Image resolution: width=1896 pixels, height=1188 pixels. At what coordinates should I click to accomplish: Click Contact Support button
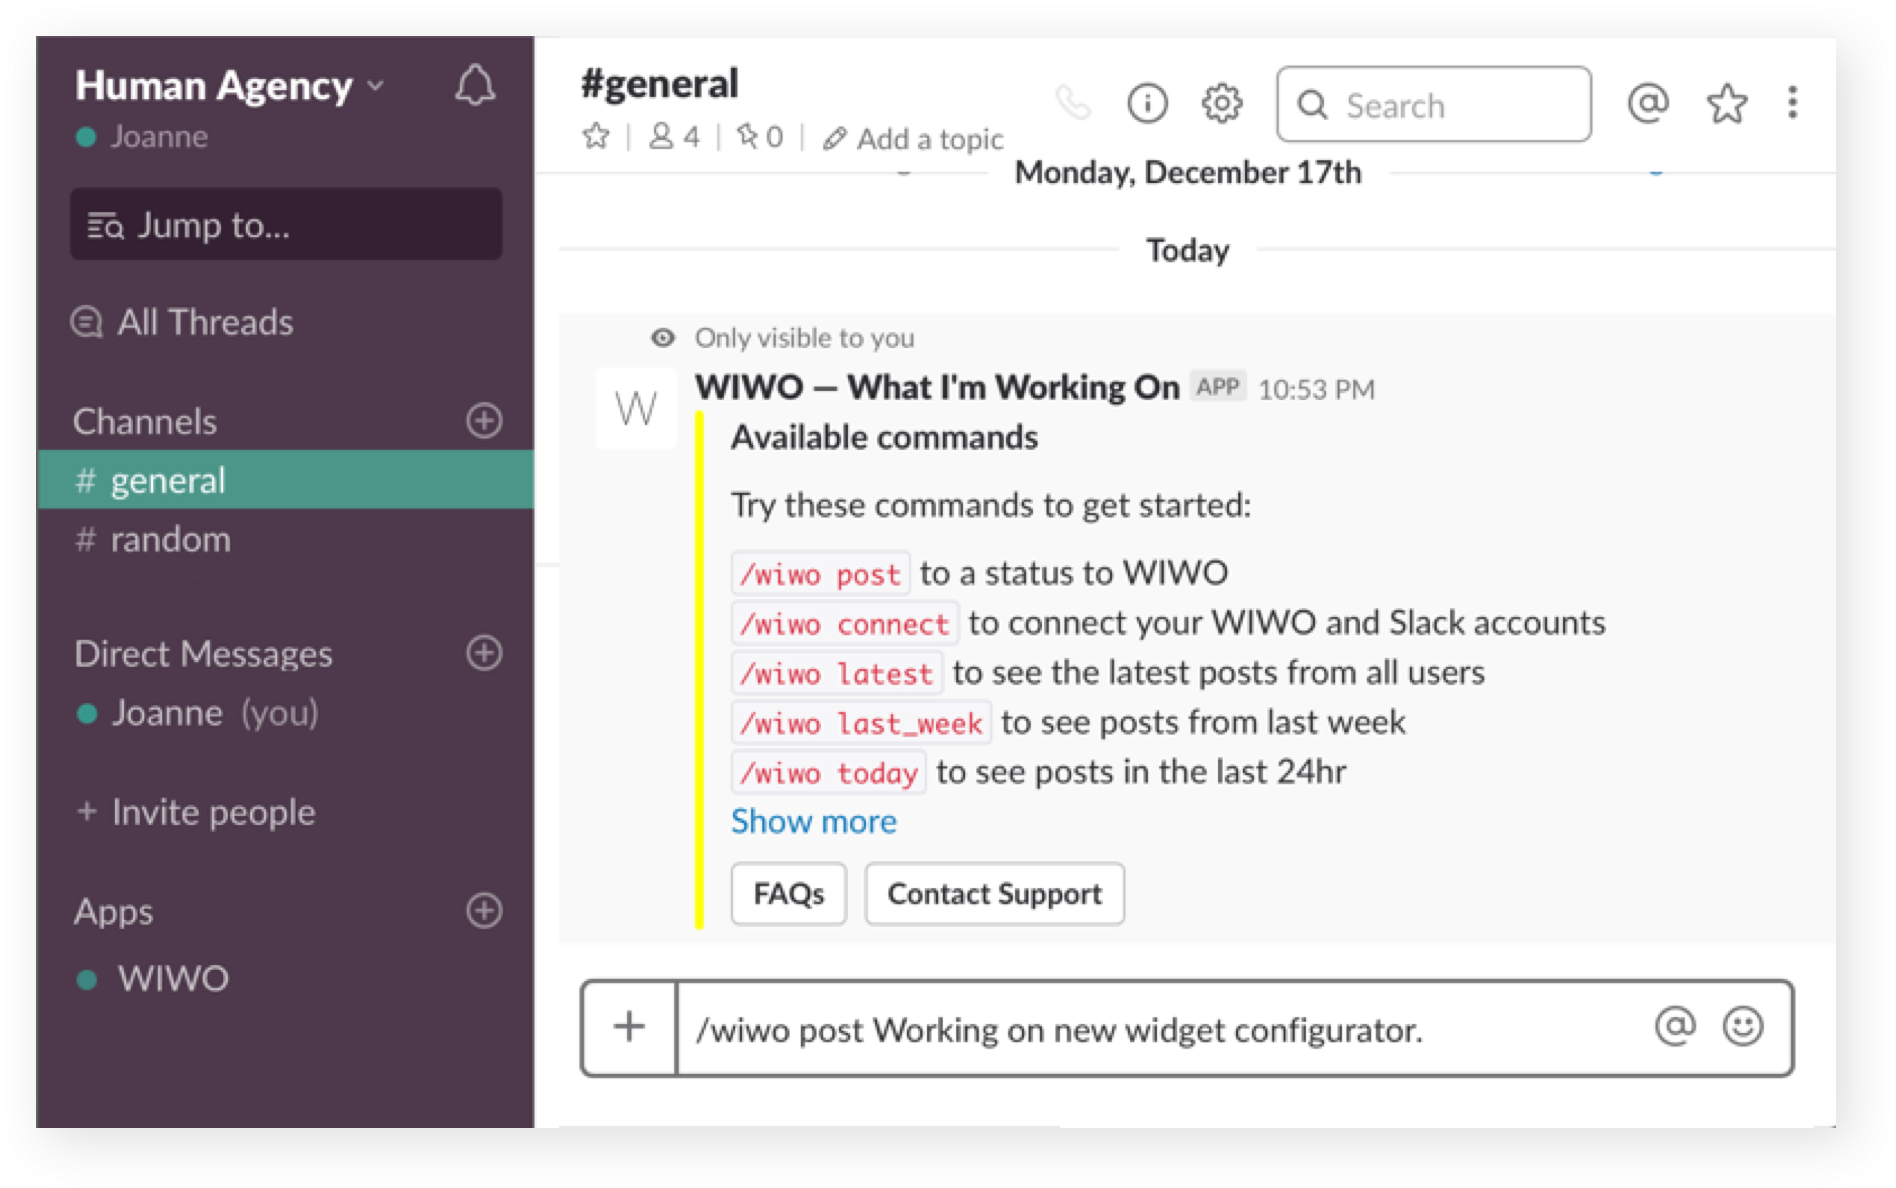(x=994, y=893)
